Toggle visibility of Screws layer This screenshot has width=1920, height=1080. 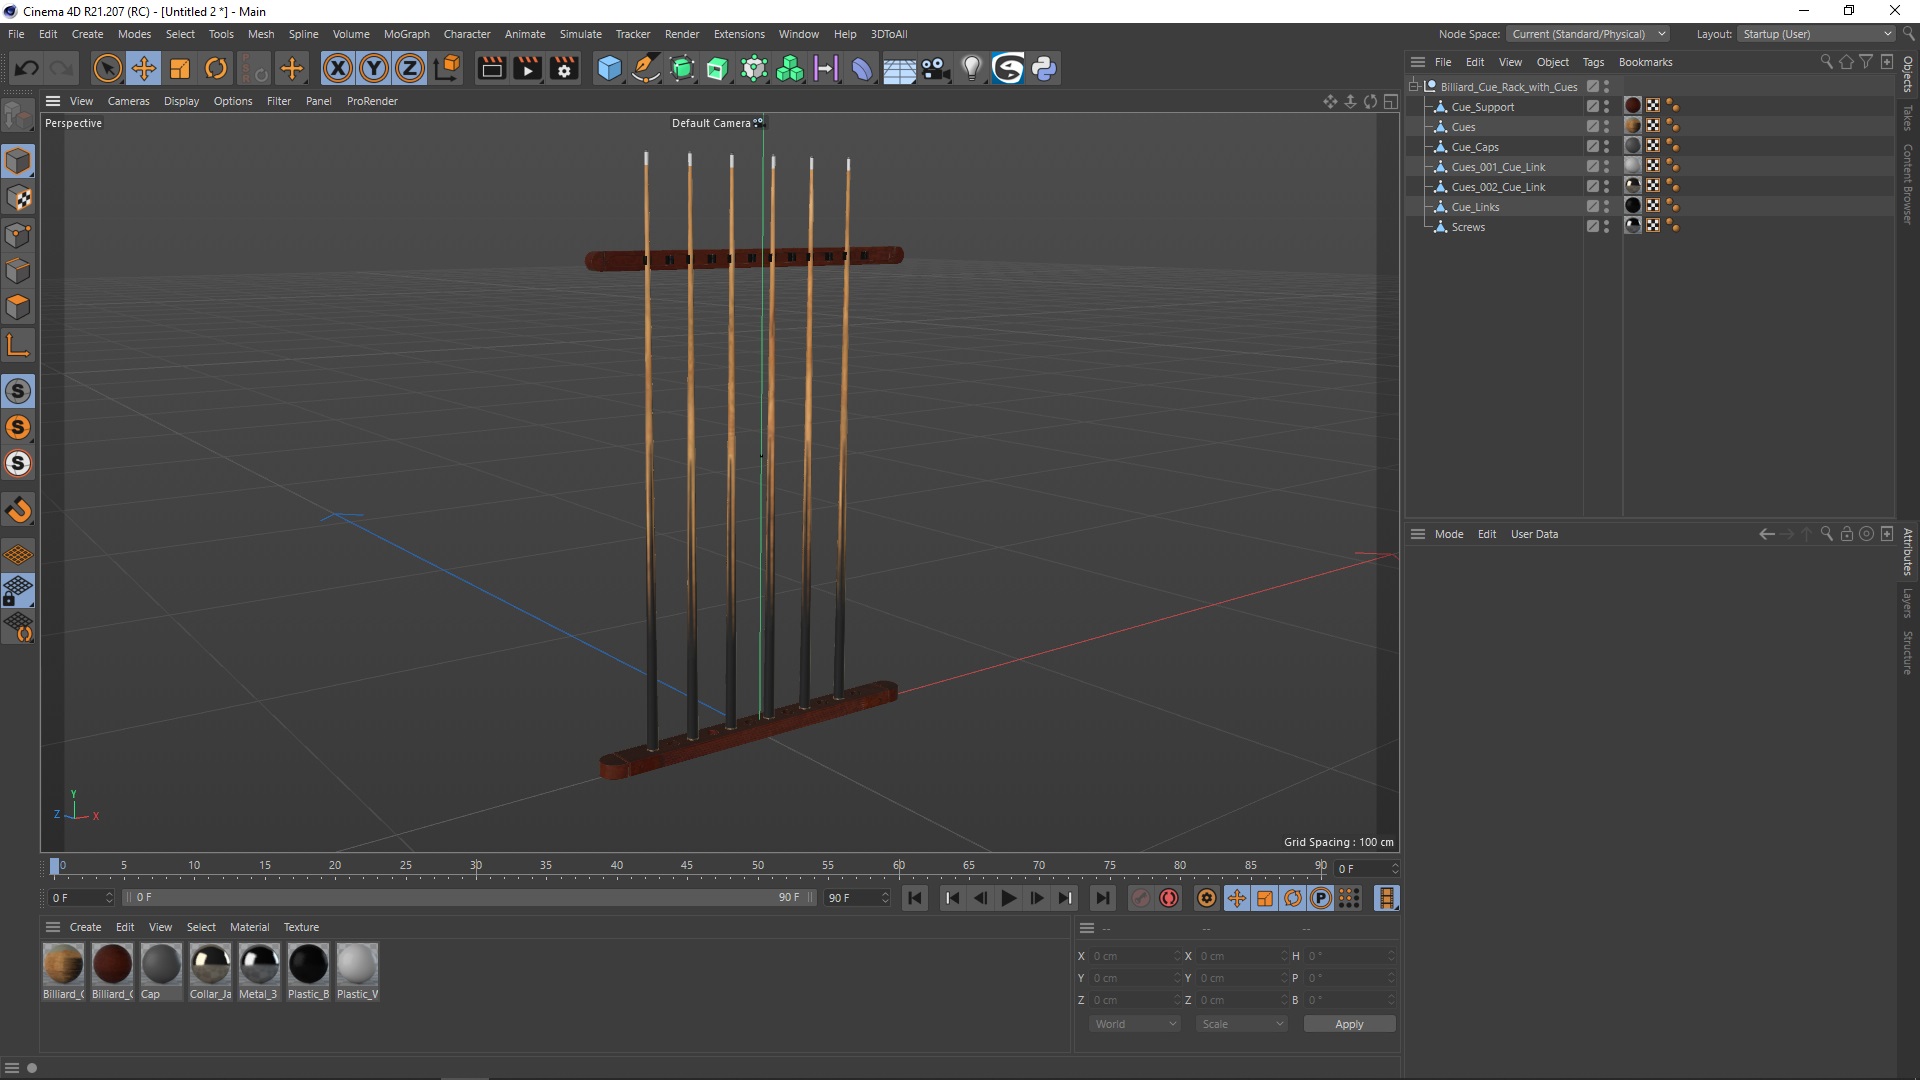(1610, 225)
